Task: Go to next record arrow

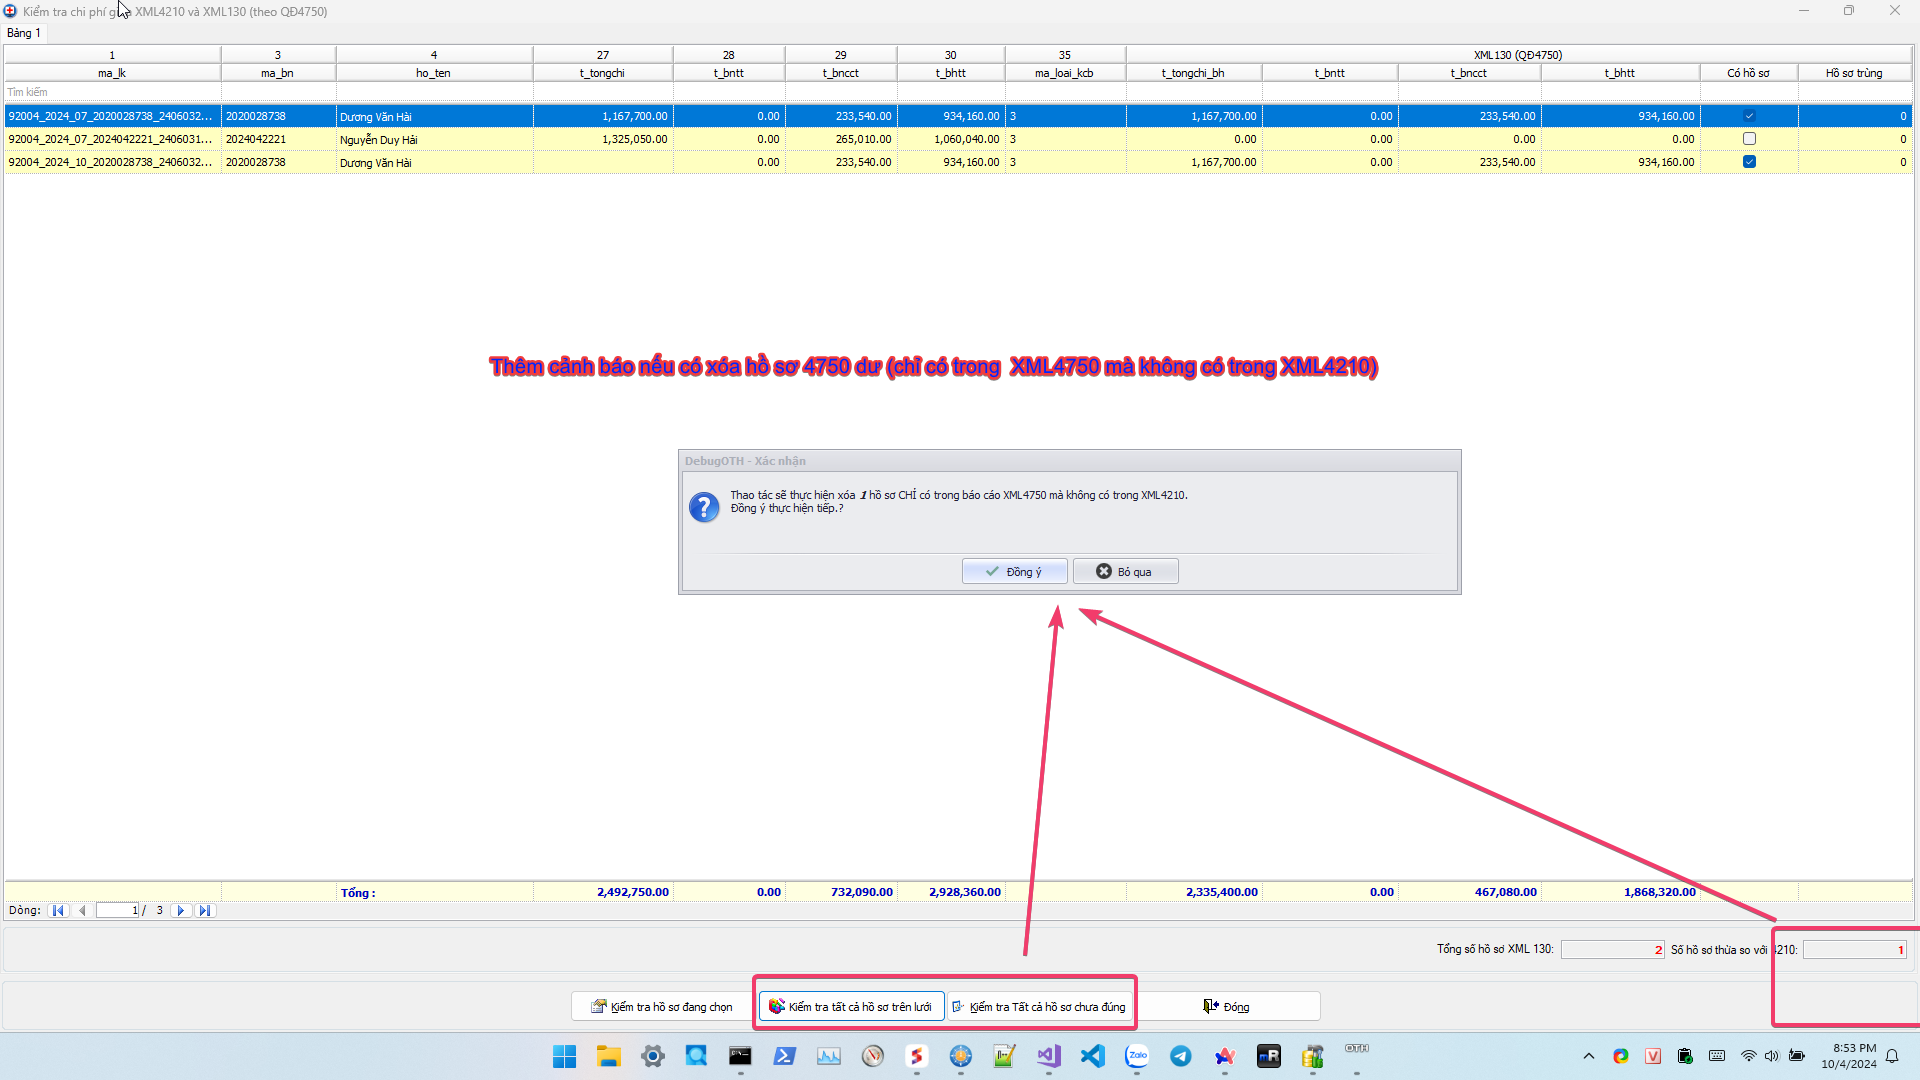Action: click(181, 910)
